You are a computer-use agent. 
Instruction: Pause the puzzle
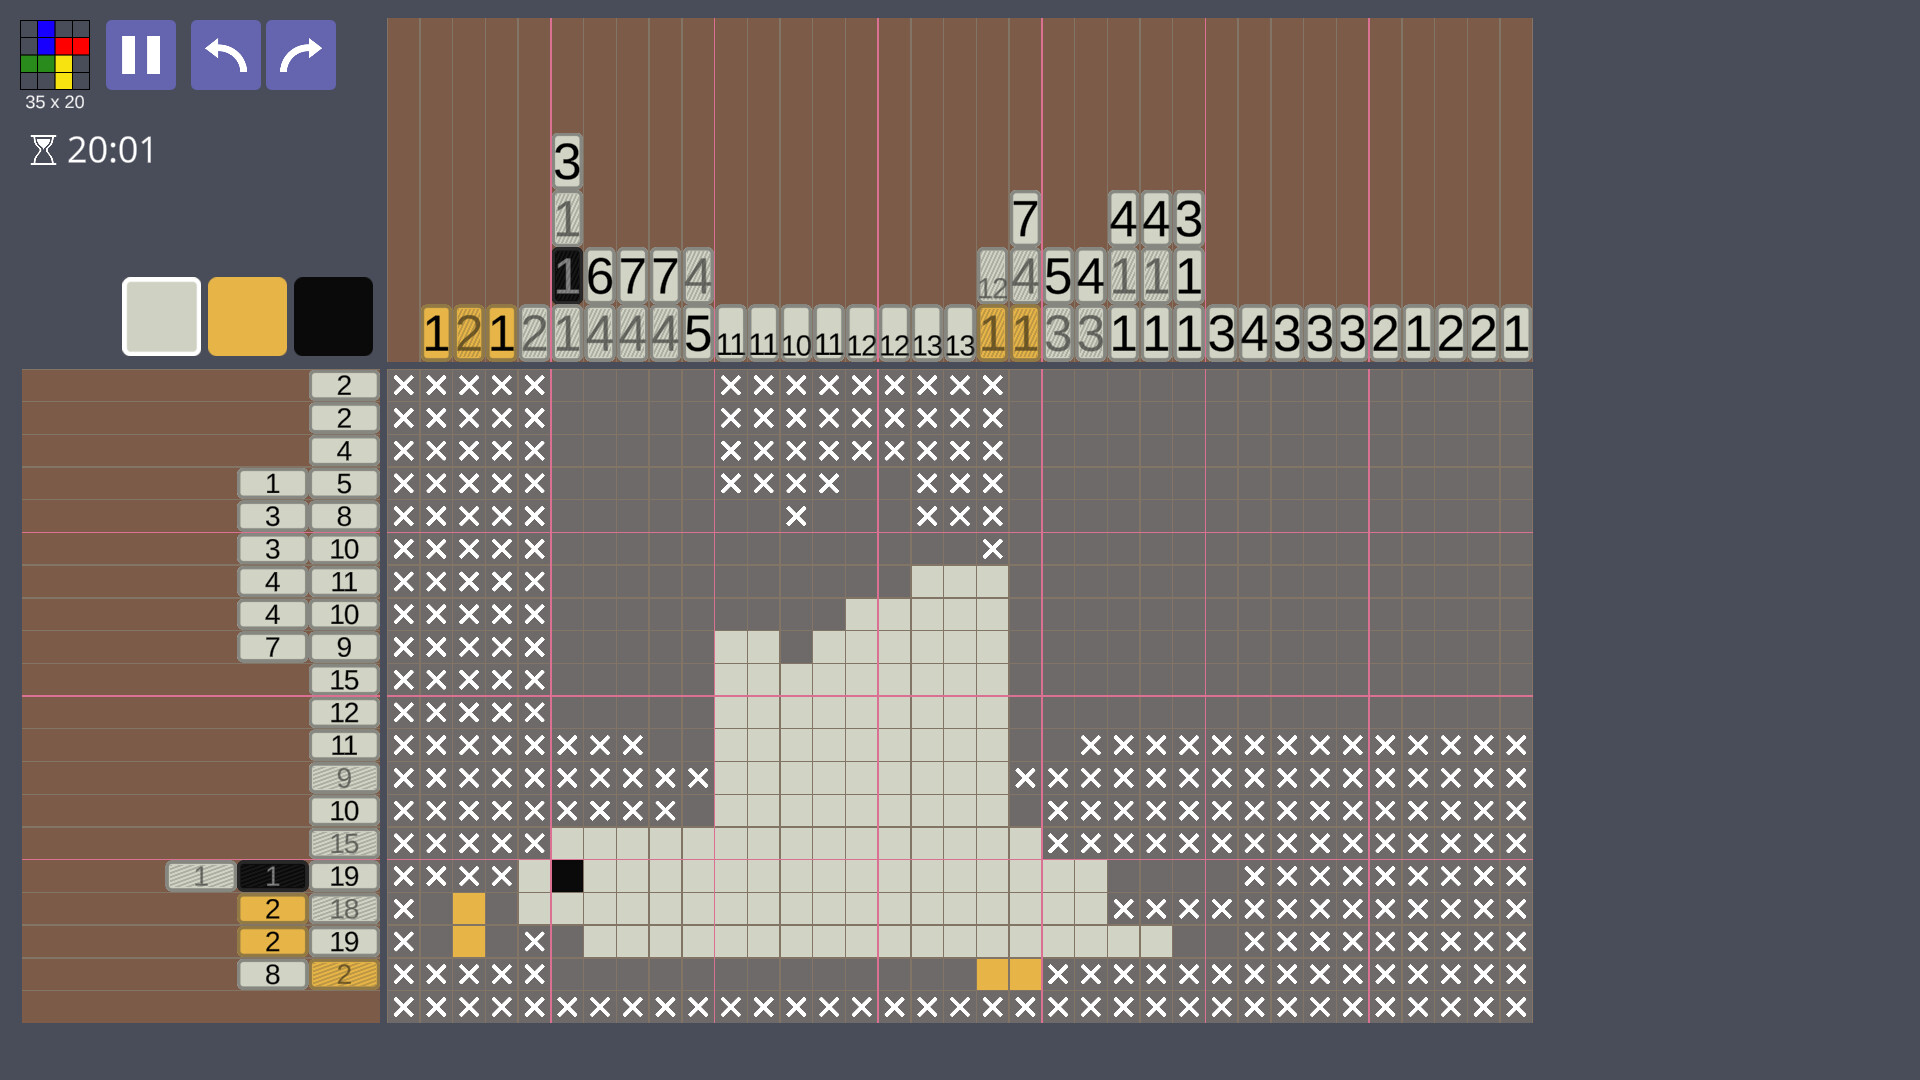tap(140, 55)
